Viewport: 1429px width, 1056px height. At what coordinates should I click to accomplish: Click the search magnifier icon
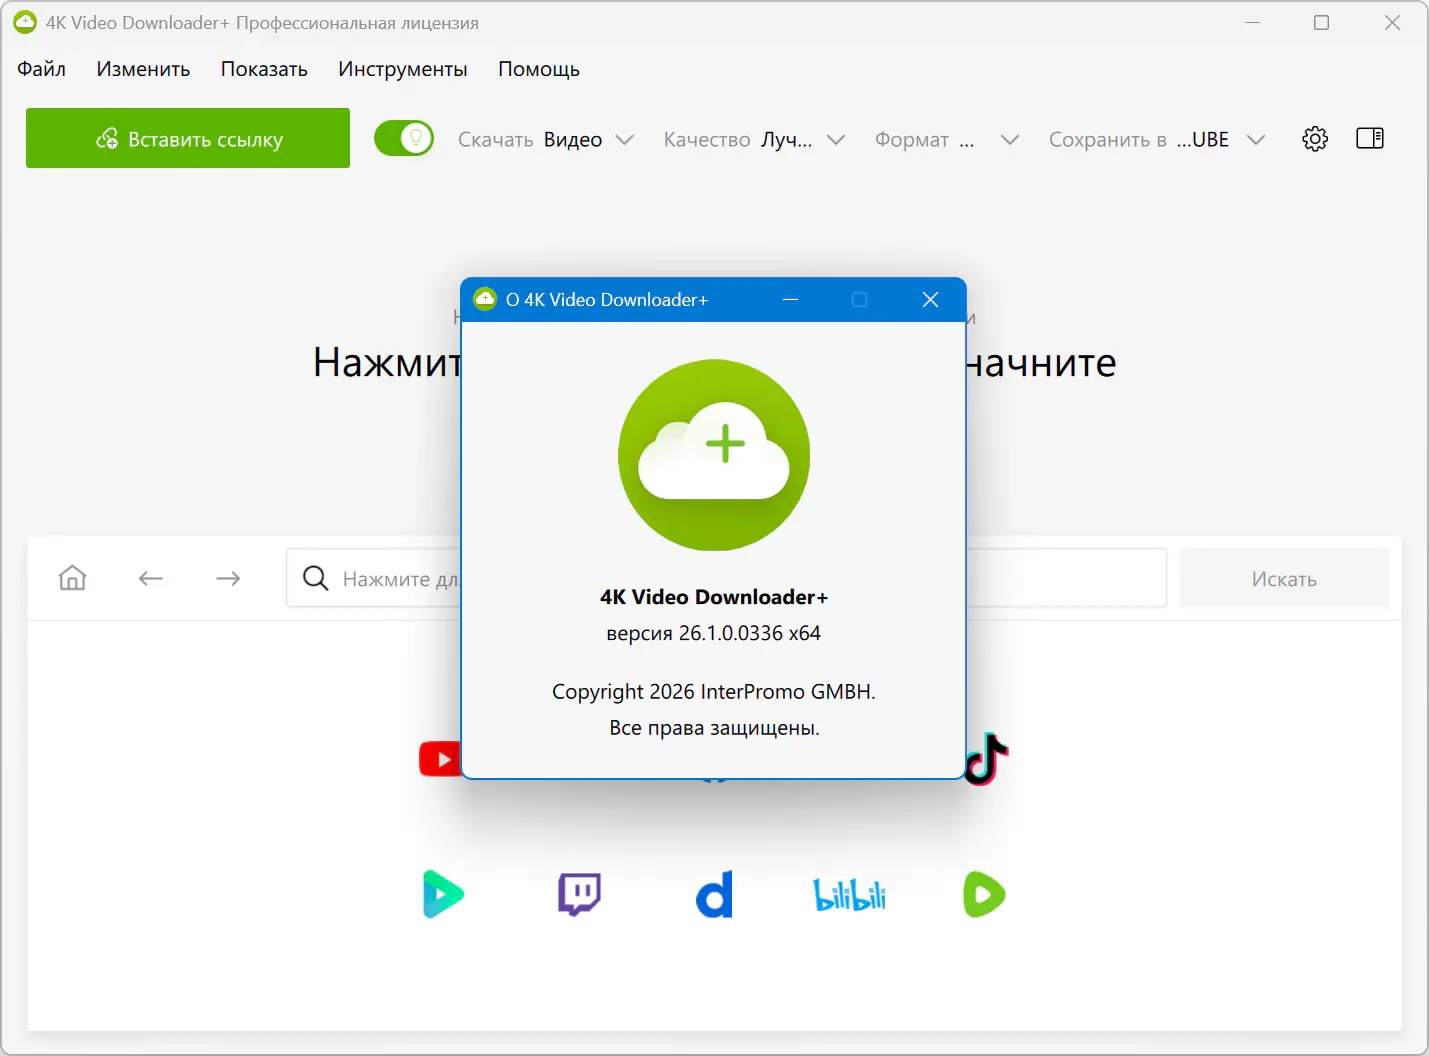pyautogui.click(x=315, y=578)
